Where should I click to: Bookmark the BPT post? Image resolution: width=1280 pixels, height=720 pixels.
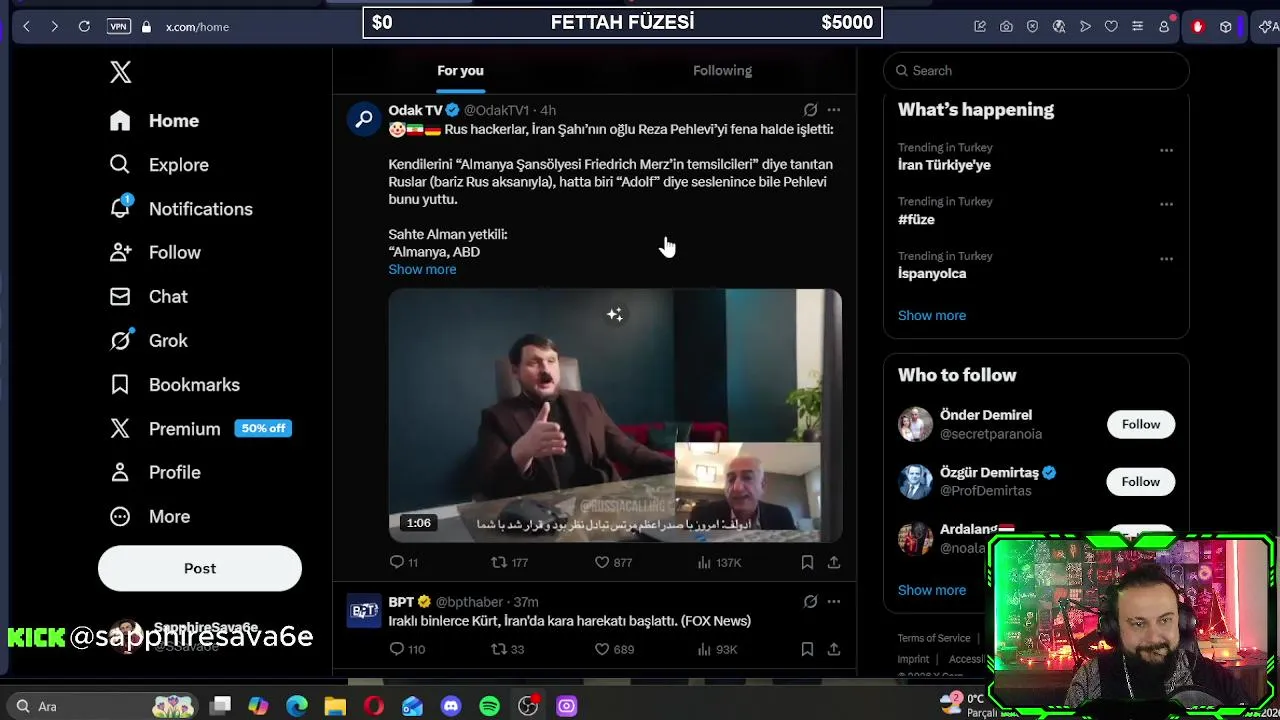pos(807,650)
